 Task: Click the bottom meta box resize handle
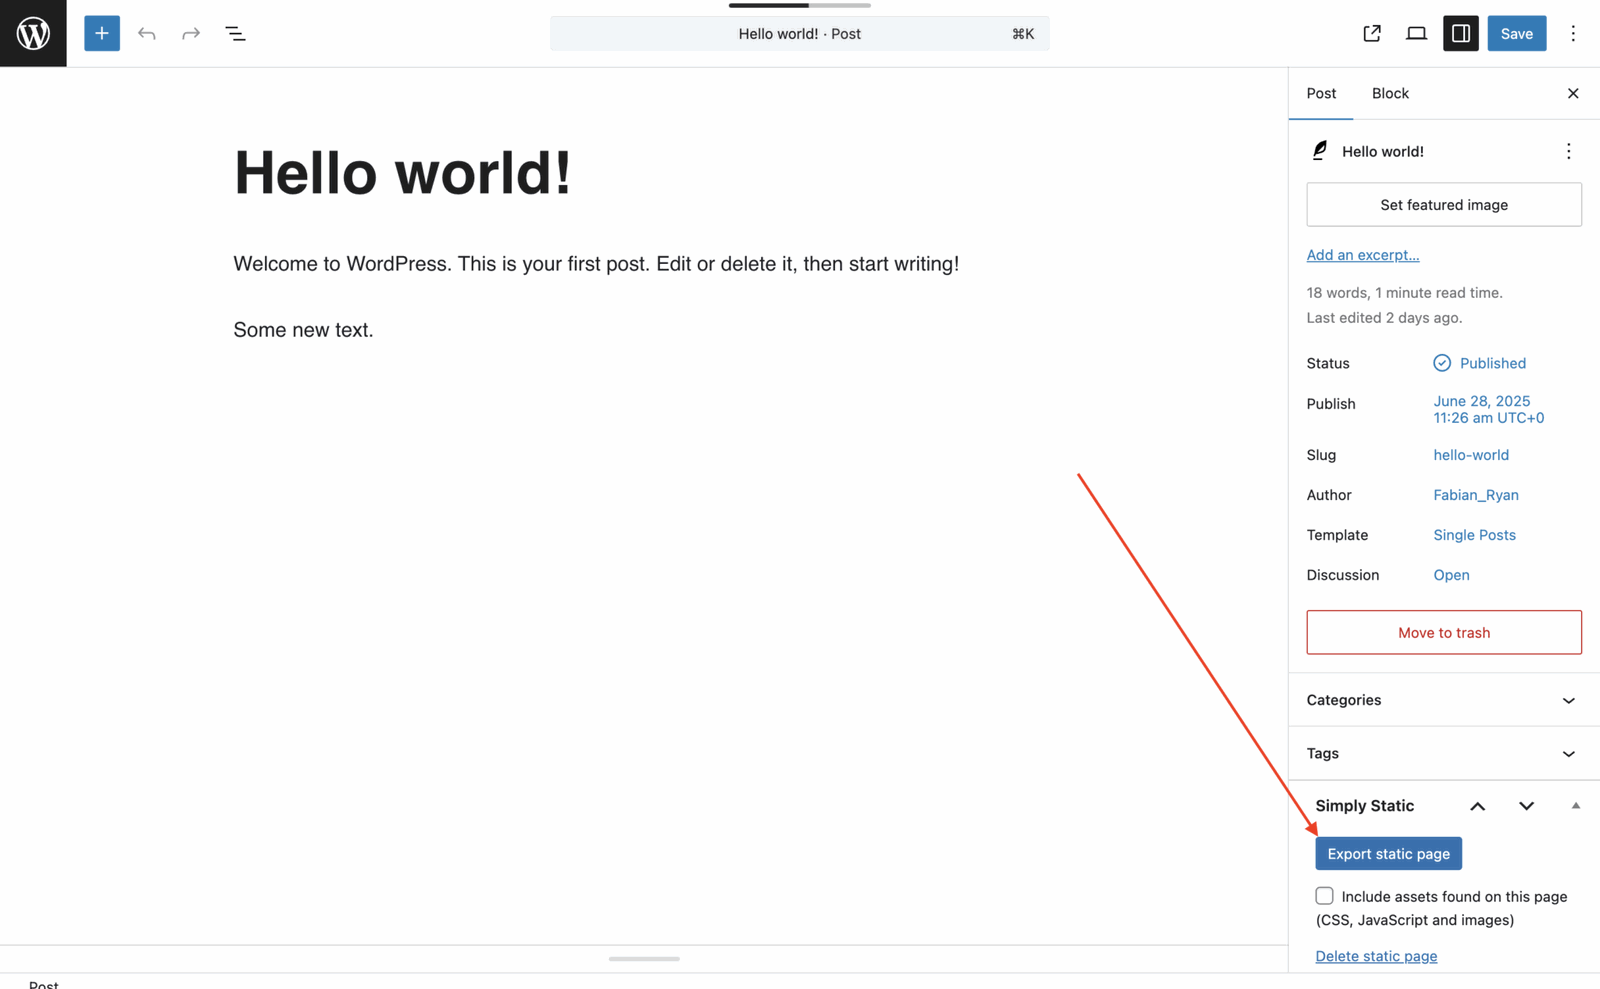(644, 959)
